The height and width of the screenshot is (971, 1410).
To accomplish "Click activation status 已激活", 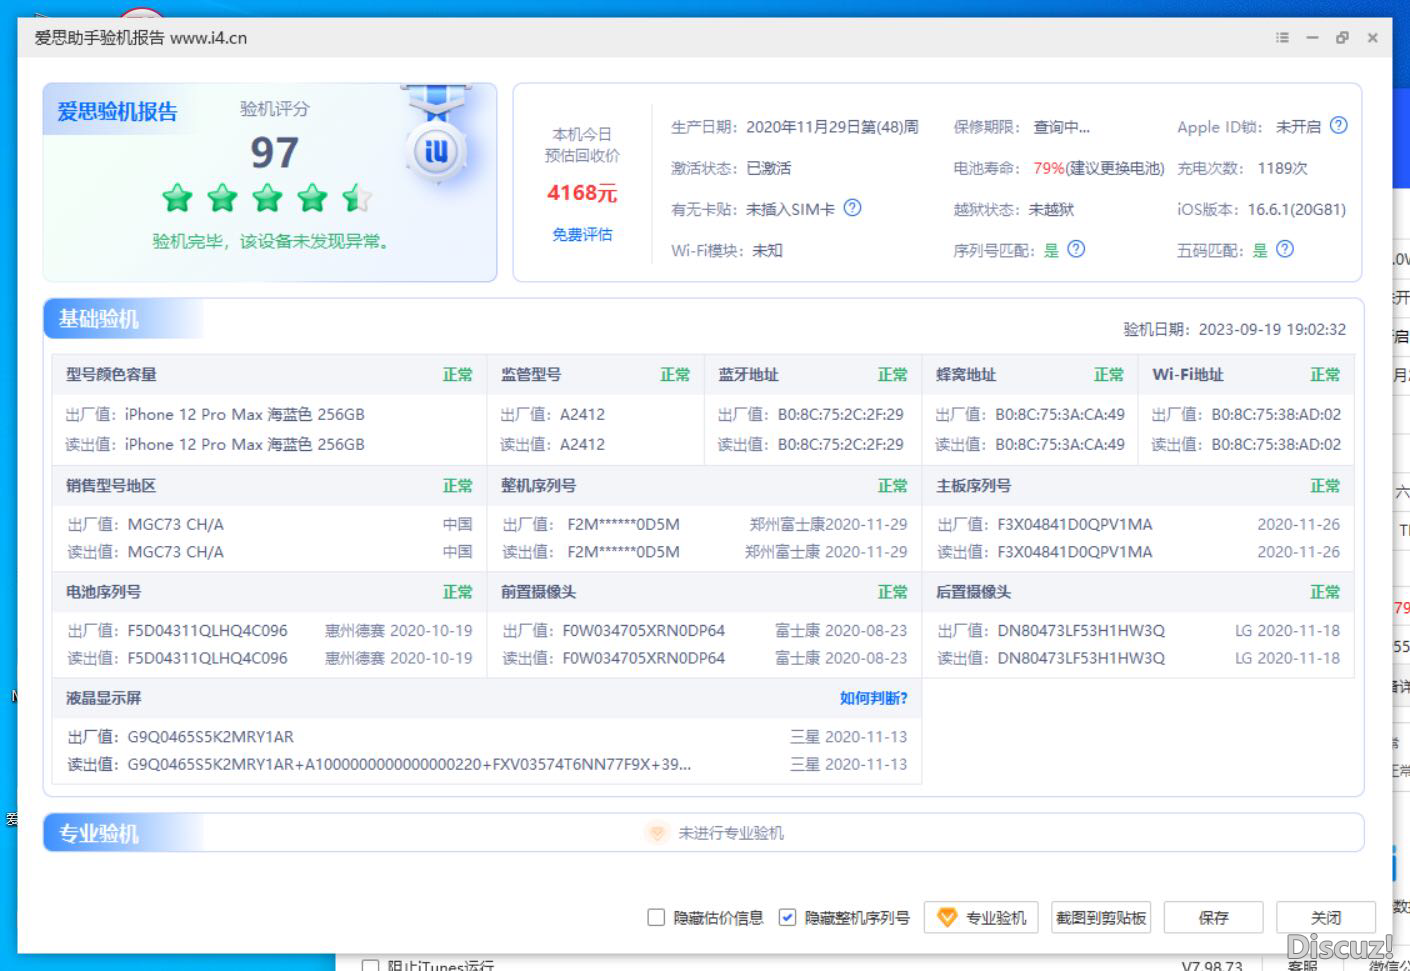I will [x=768, y=168].
